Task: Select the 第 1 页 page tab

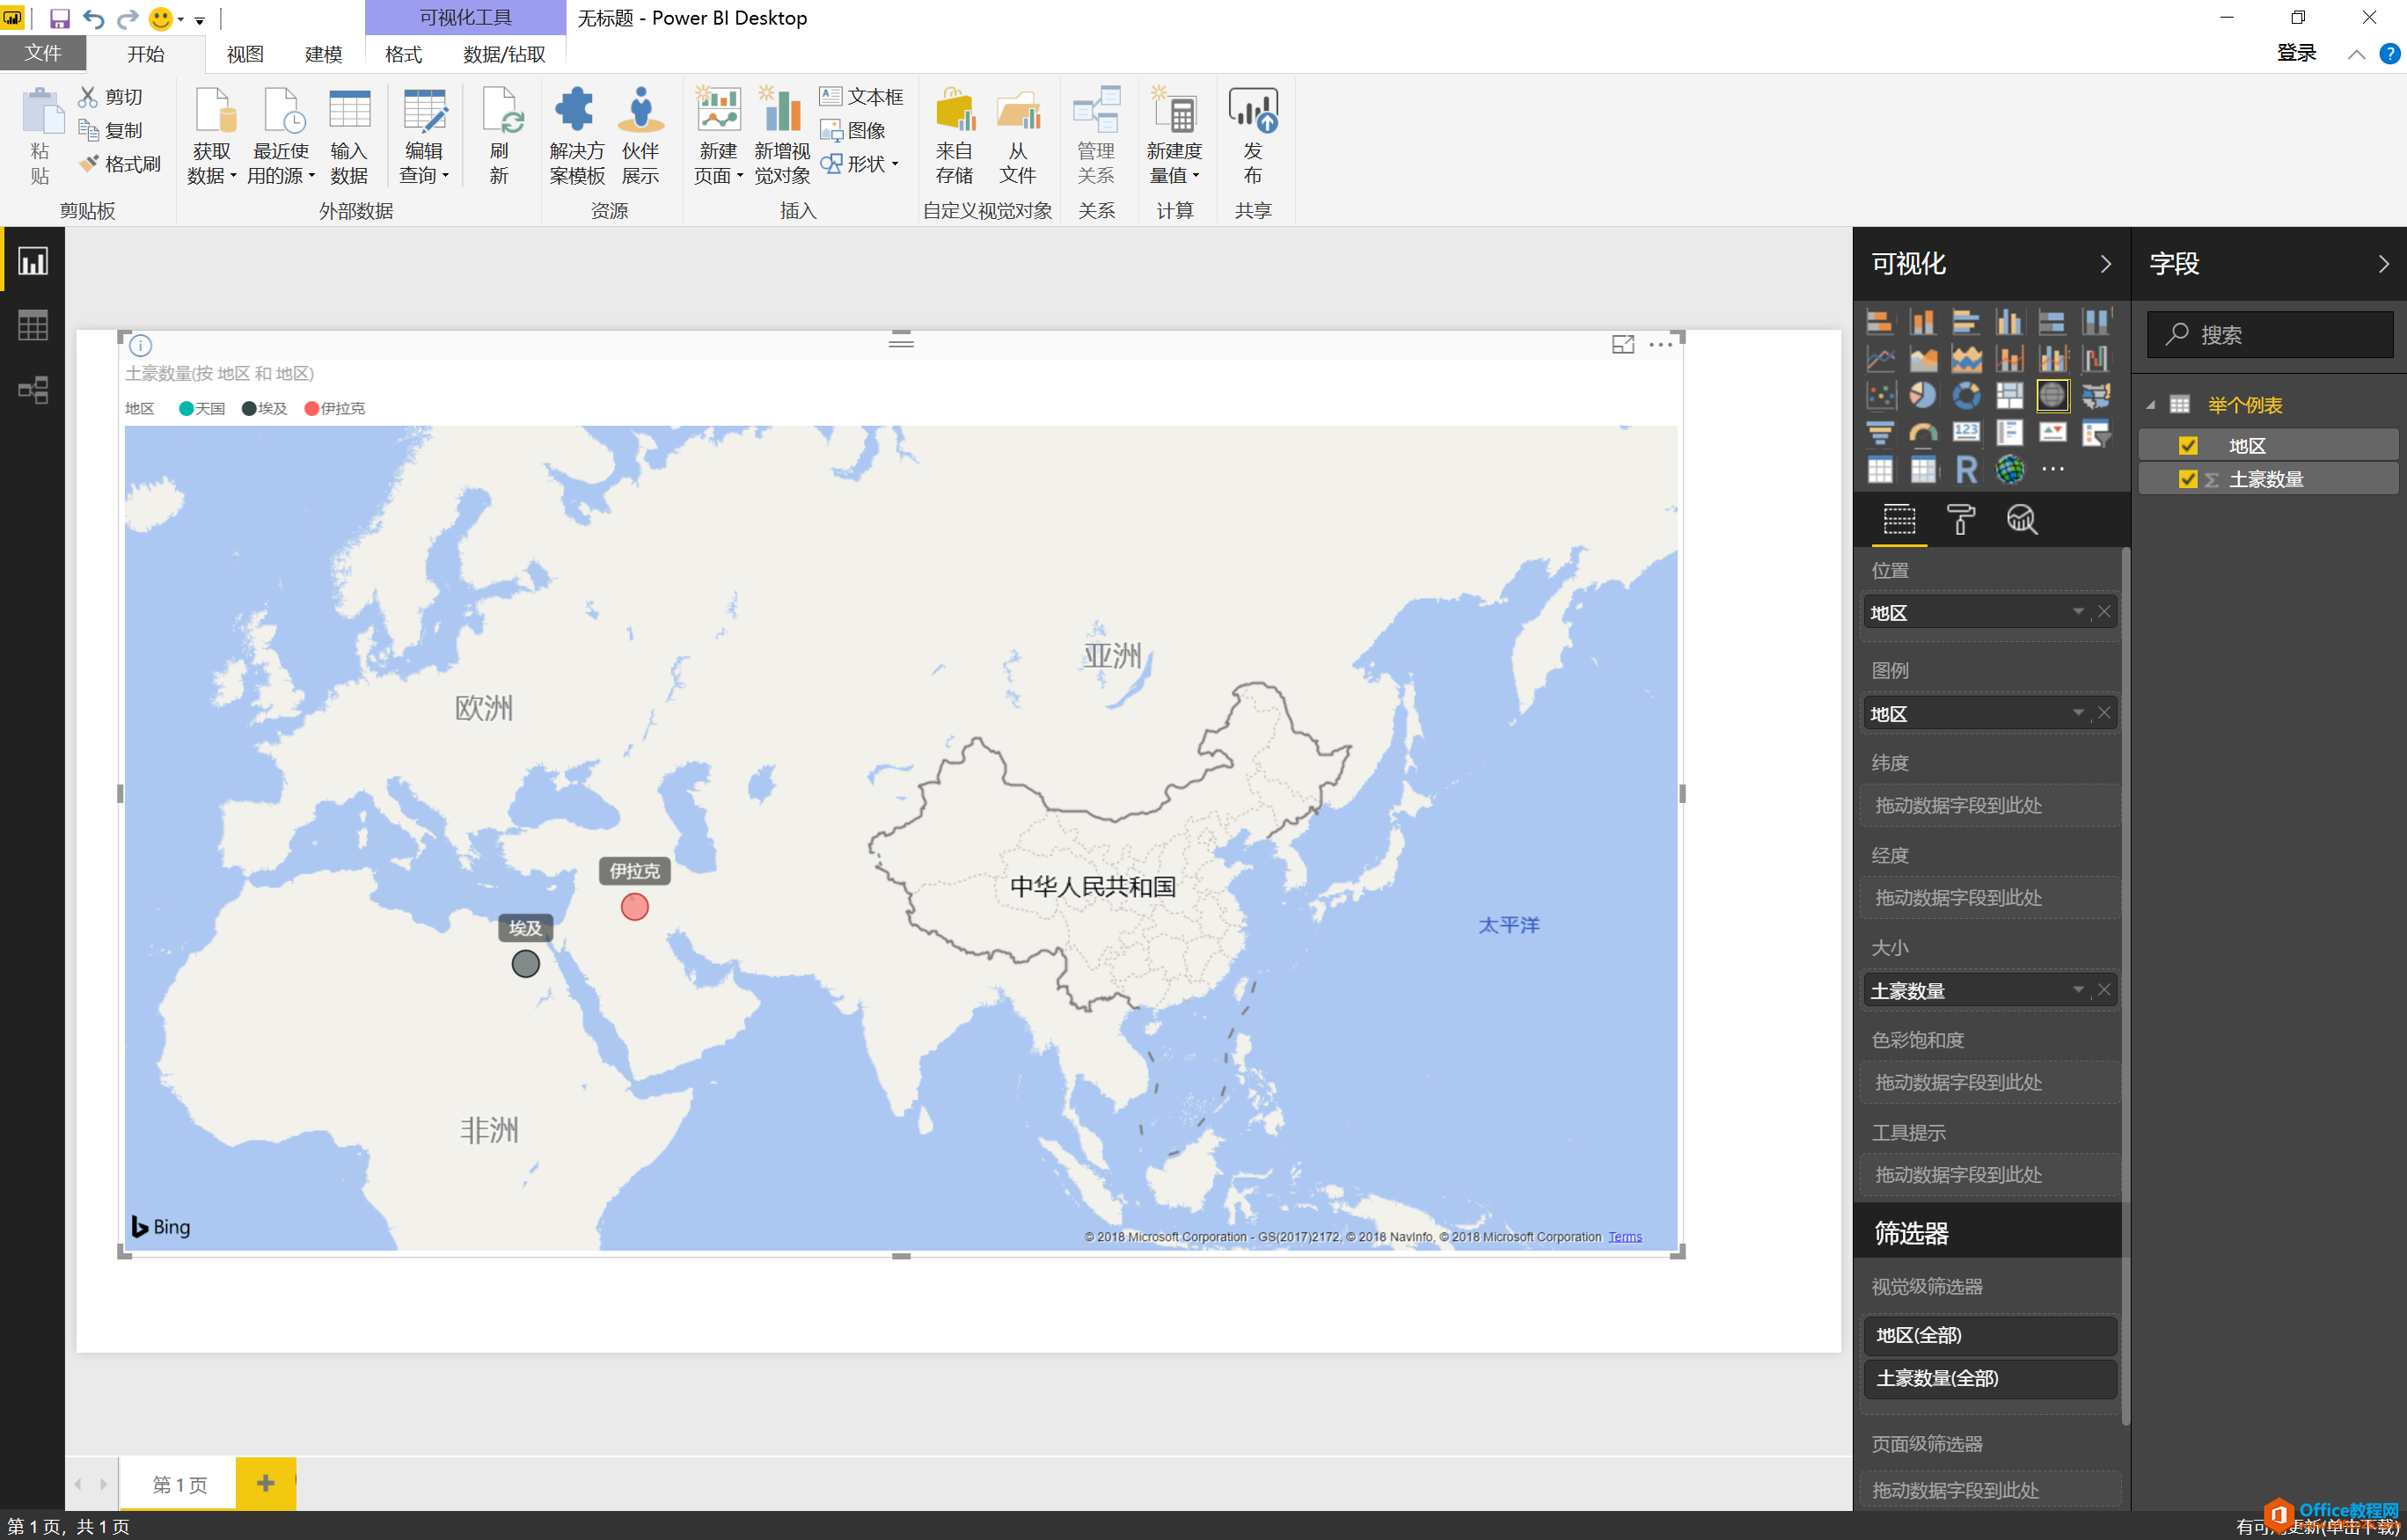Action: pyautogui.click(x=179, y=1484)
